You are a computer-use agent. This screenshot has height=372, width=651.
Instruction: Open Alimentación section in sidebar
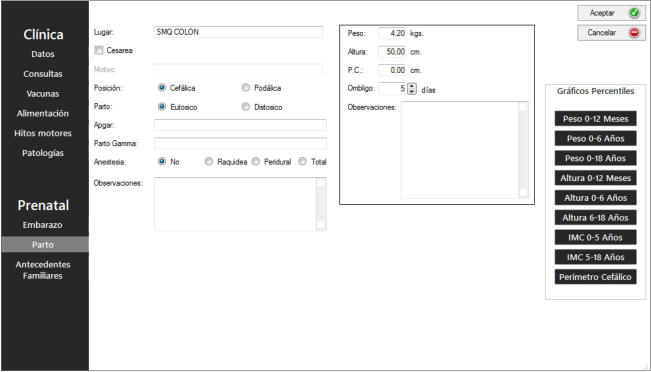pyautogui.click(x=43, y=113)
